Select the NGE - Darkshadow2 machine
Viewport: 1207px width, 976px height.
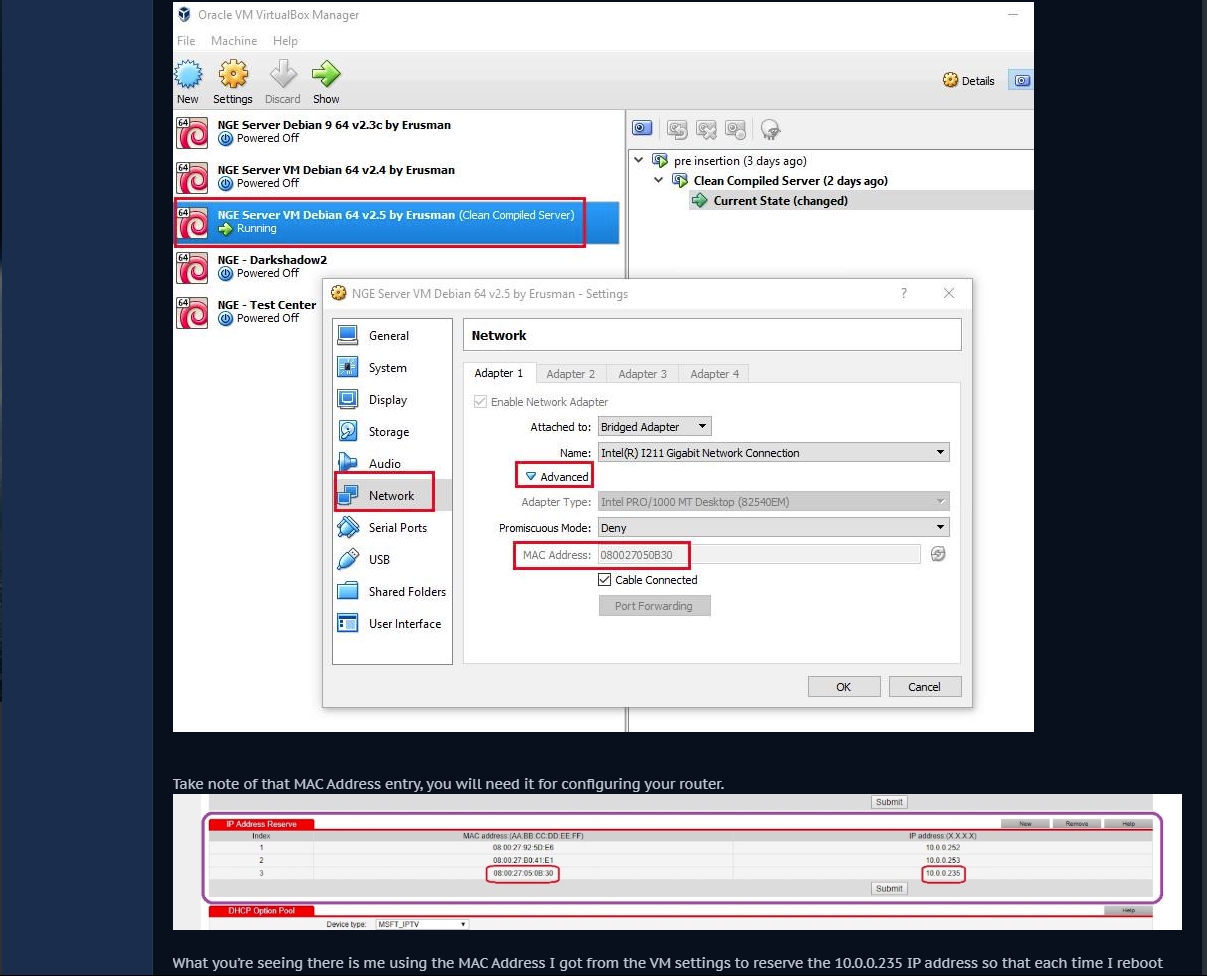click(397, 267)
